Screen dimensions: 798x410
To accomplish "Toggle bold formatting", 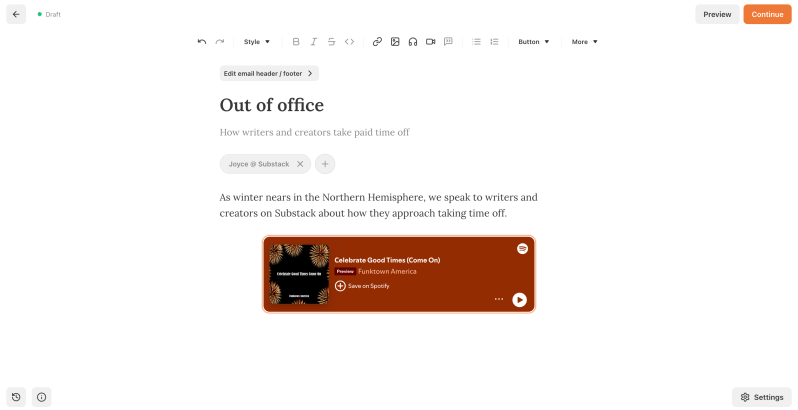I will 296,42.
